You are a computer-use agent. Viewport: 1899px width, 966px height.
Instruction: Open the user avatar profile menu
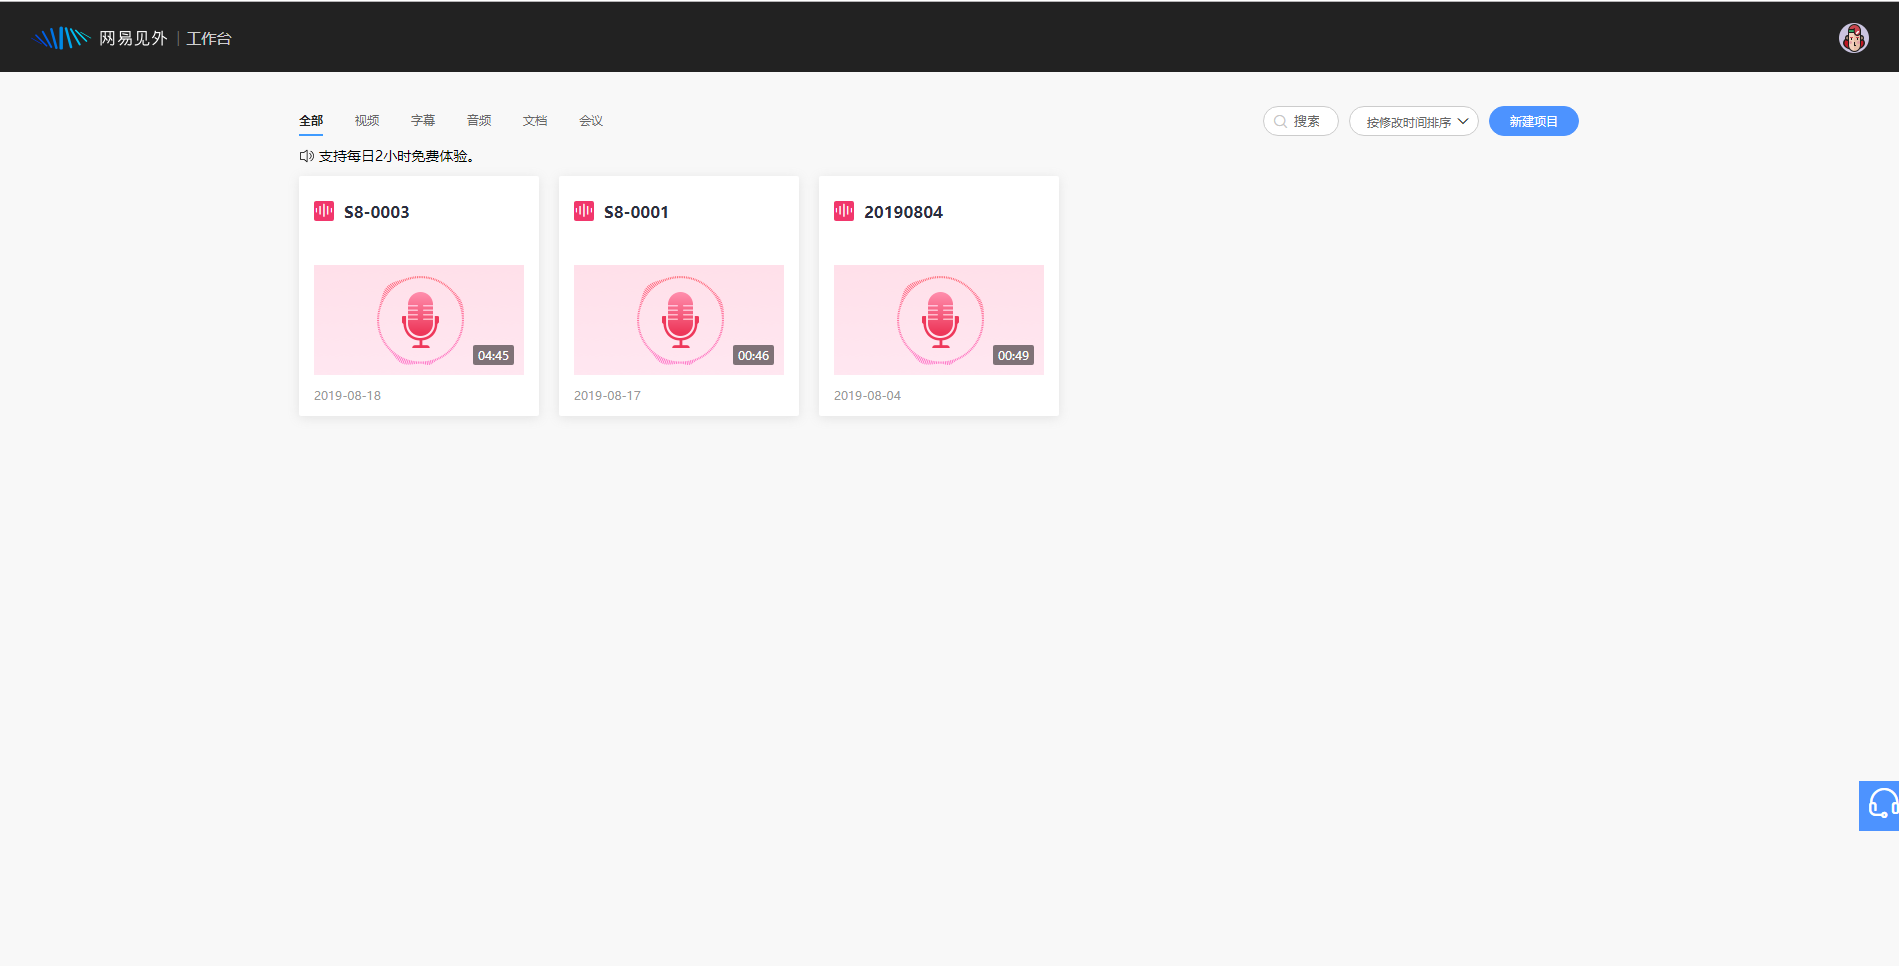(x=1853, y=38)
